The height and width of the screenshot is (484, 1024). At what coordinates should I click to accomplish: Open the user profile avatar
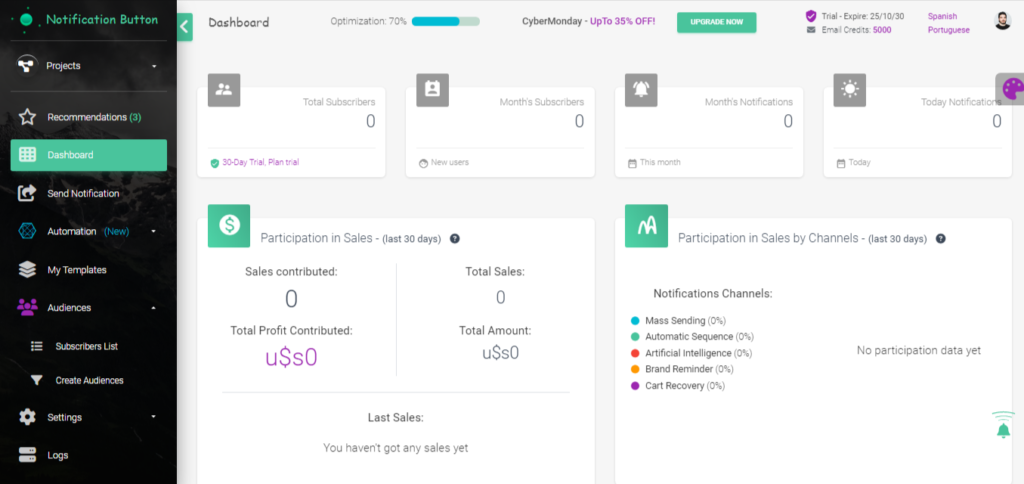coord(1002,21)
